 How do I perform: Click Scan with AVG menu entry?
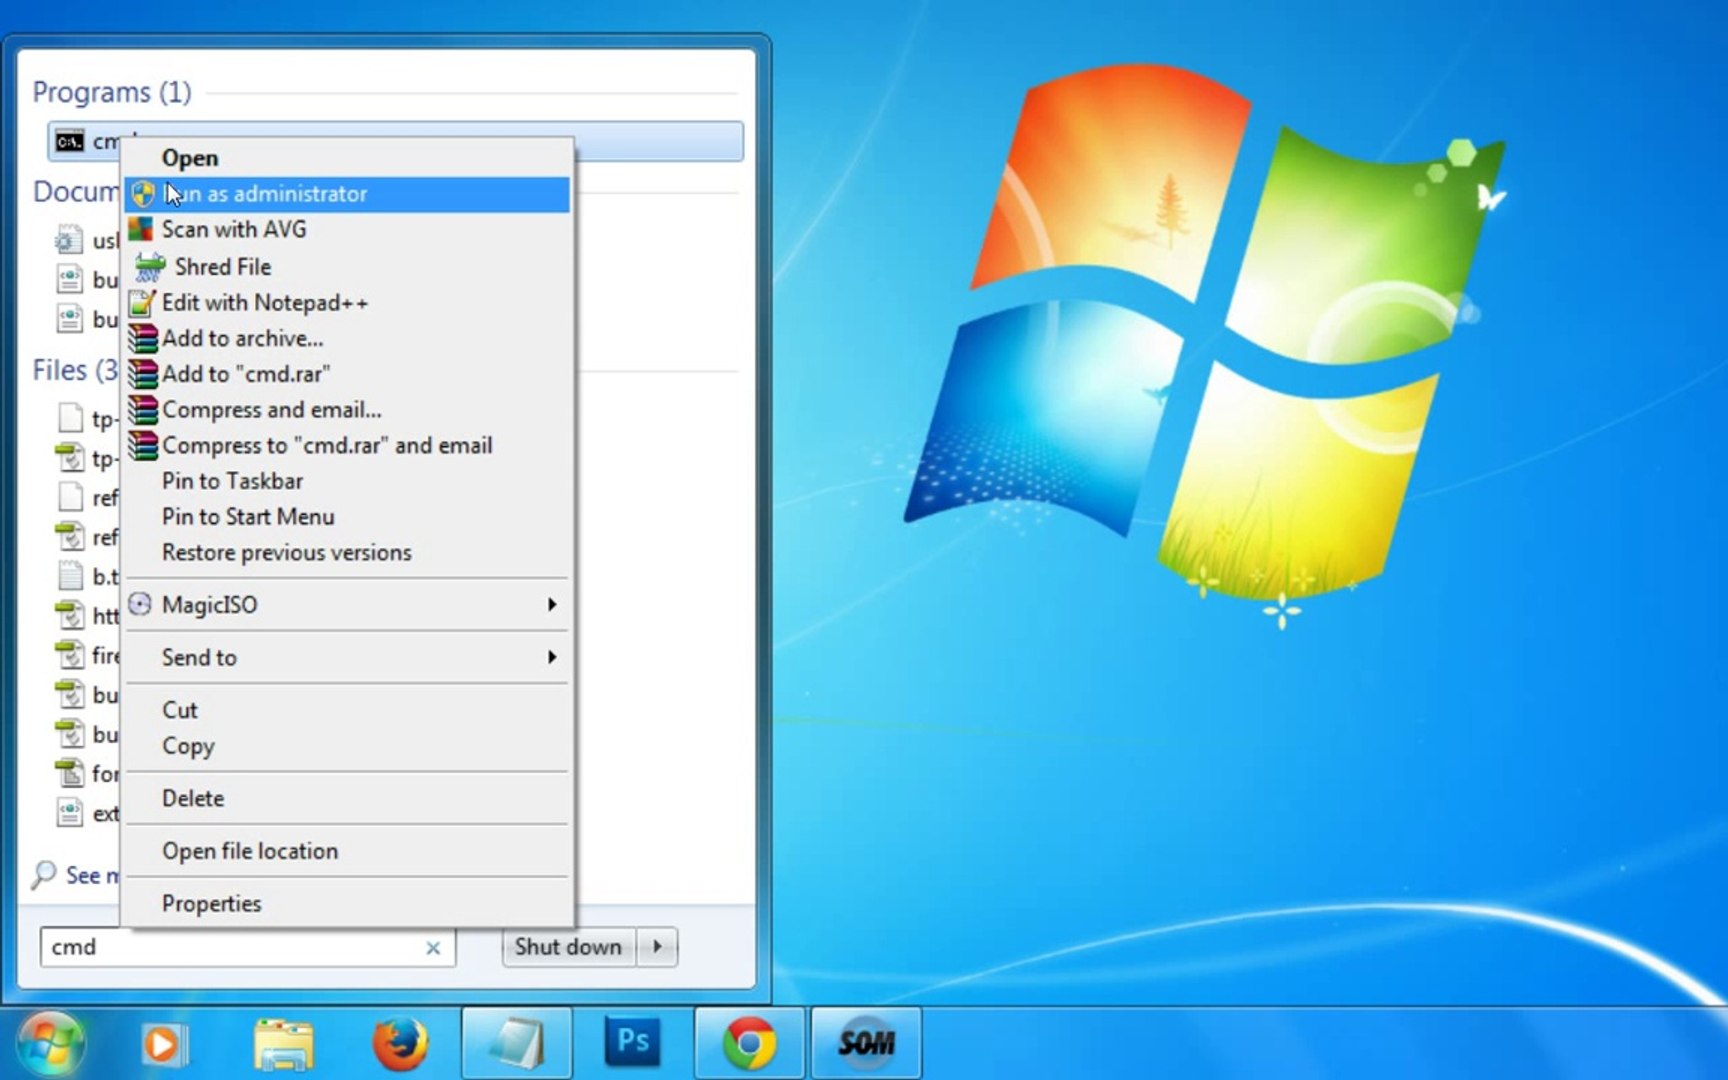[x=347, y=230]
